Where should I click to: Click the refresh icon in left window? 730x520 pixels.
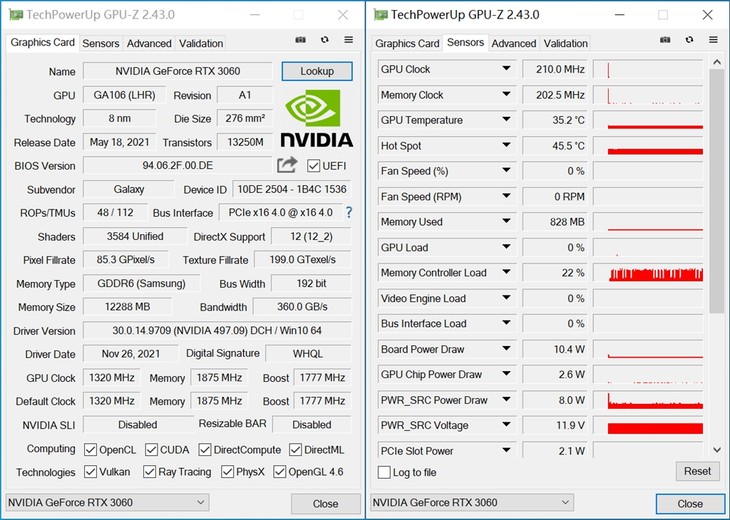[324, 40]
